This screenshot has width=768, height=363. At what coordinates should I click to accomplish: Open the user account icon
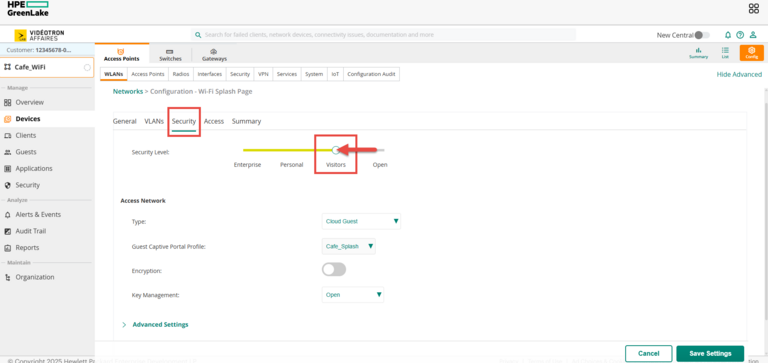[753, 35]
